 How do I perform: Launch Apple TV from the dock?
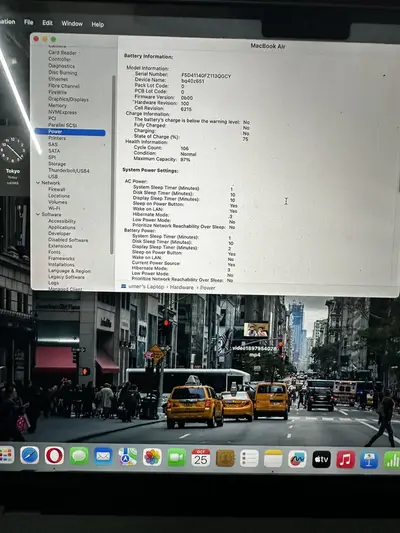click(321, 460)
